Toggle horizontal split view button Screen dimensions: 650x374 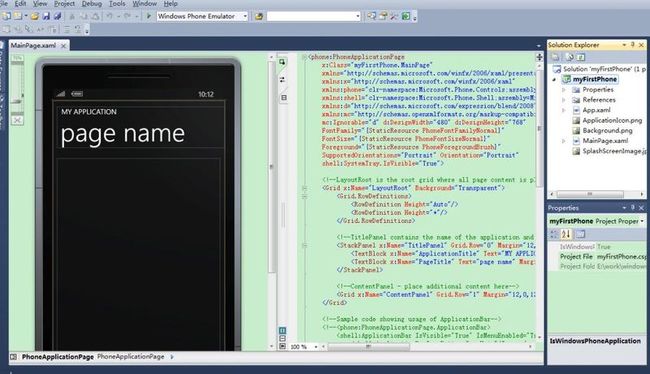[x=282, y=338]
